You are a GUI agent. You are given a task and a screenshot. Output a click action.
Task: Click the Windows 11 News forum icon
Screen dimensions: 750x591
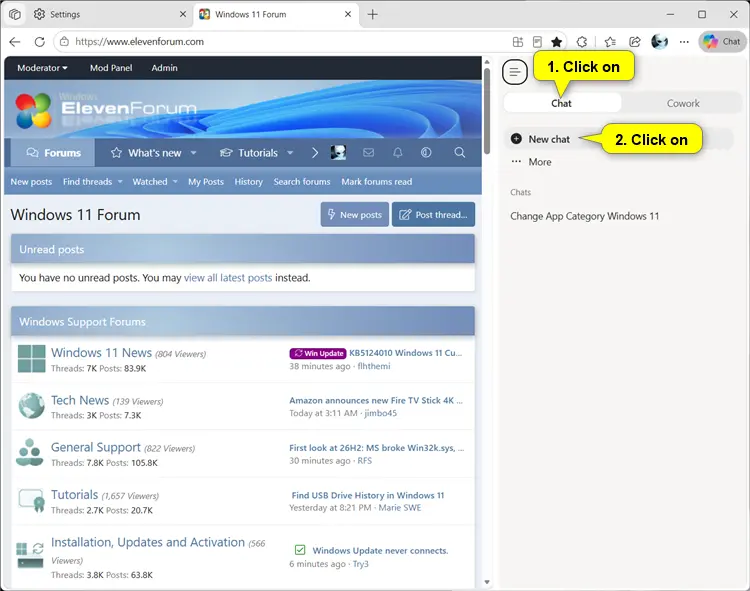32,359
